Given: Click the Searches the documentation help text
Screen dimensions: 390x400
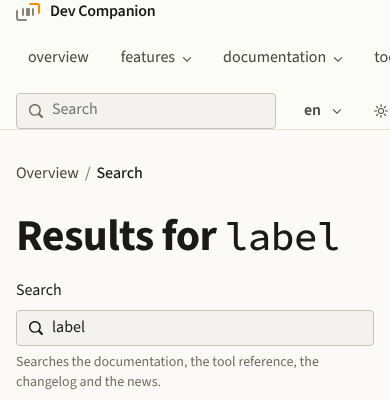Looking at the screenshot, I should pos(168,371).
